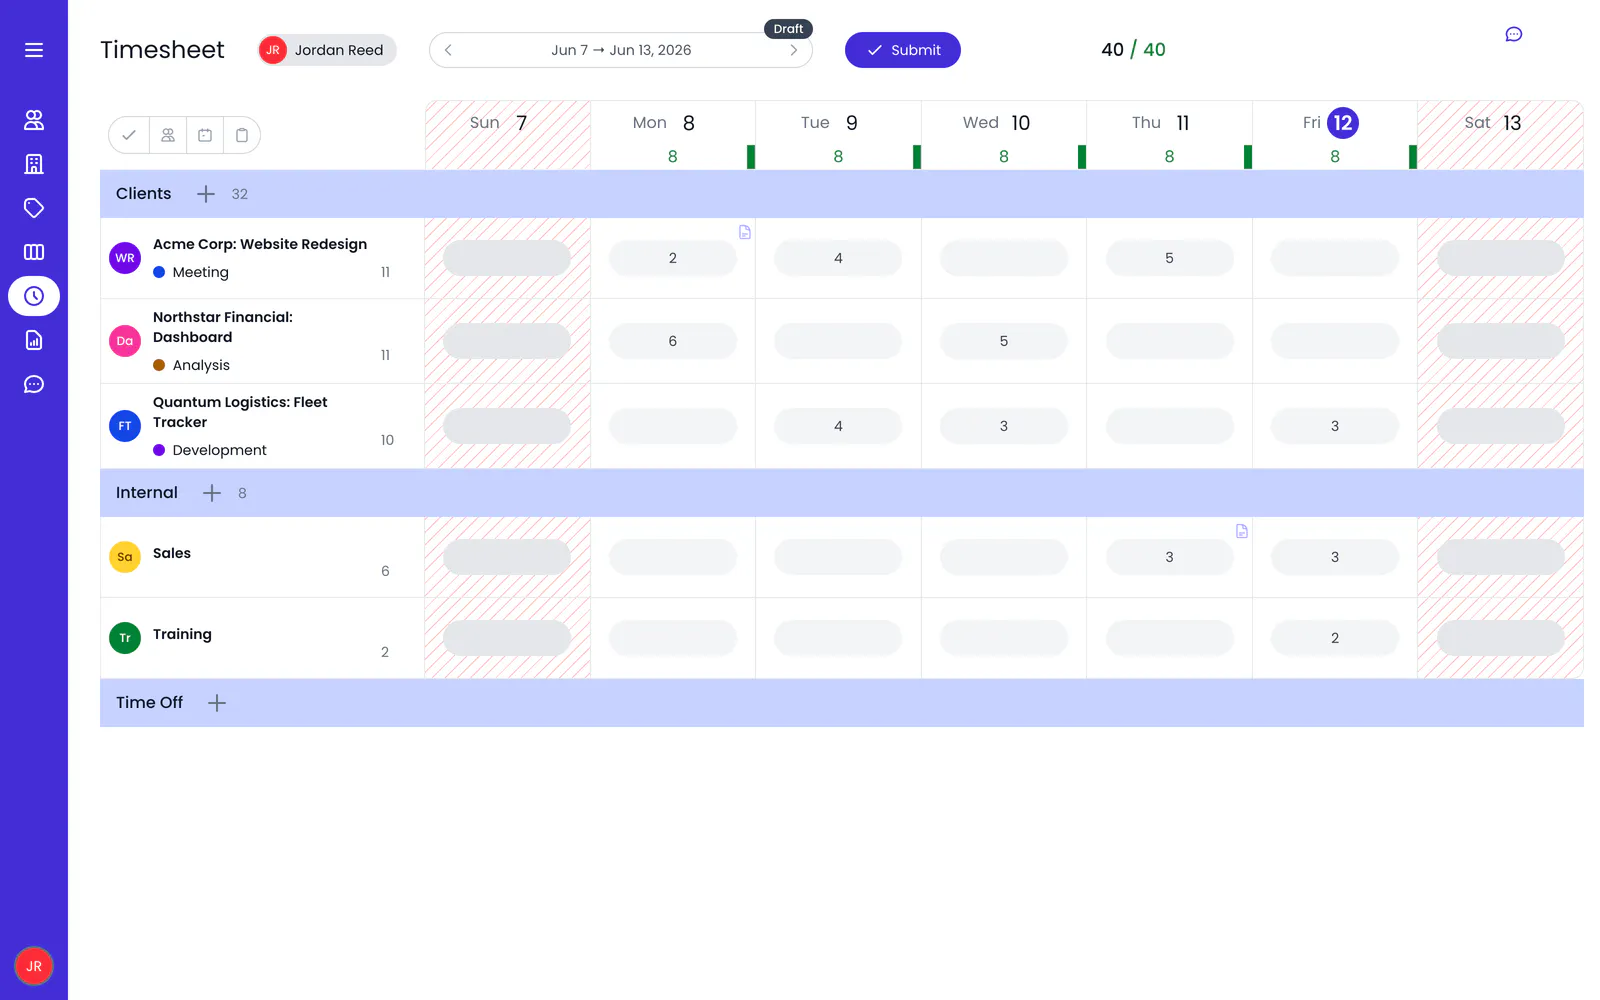This screenshot has width=1600, height=1000.
Task: Select the Fri 12 column header
Action: 1334,135
